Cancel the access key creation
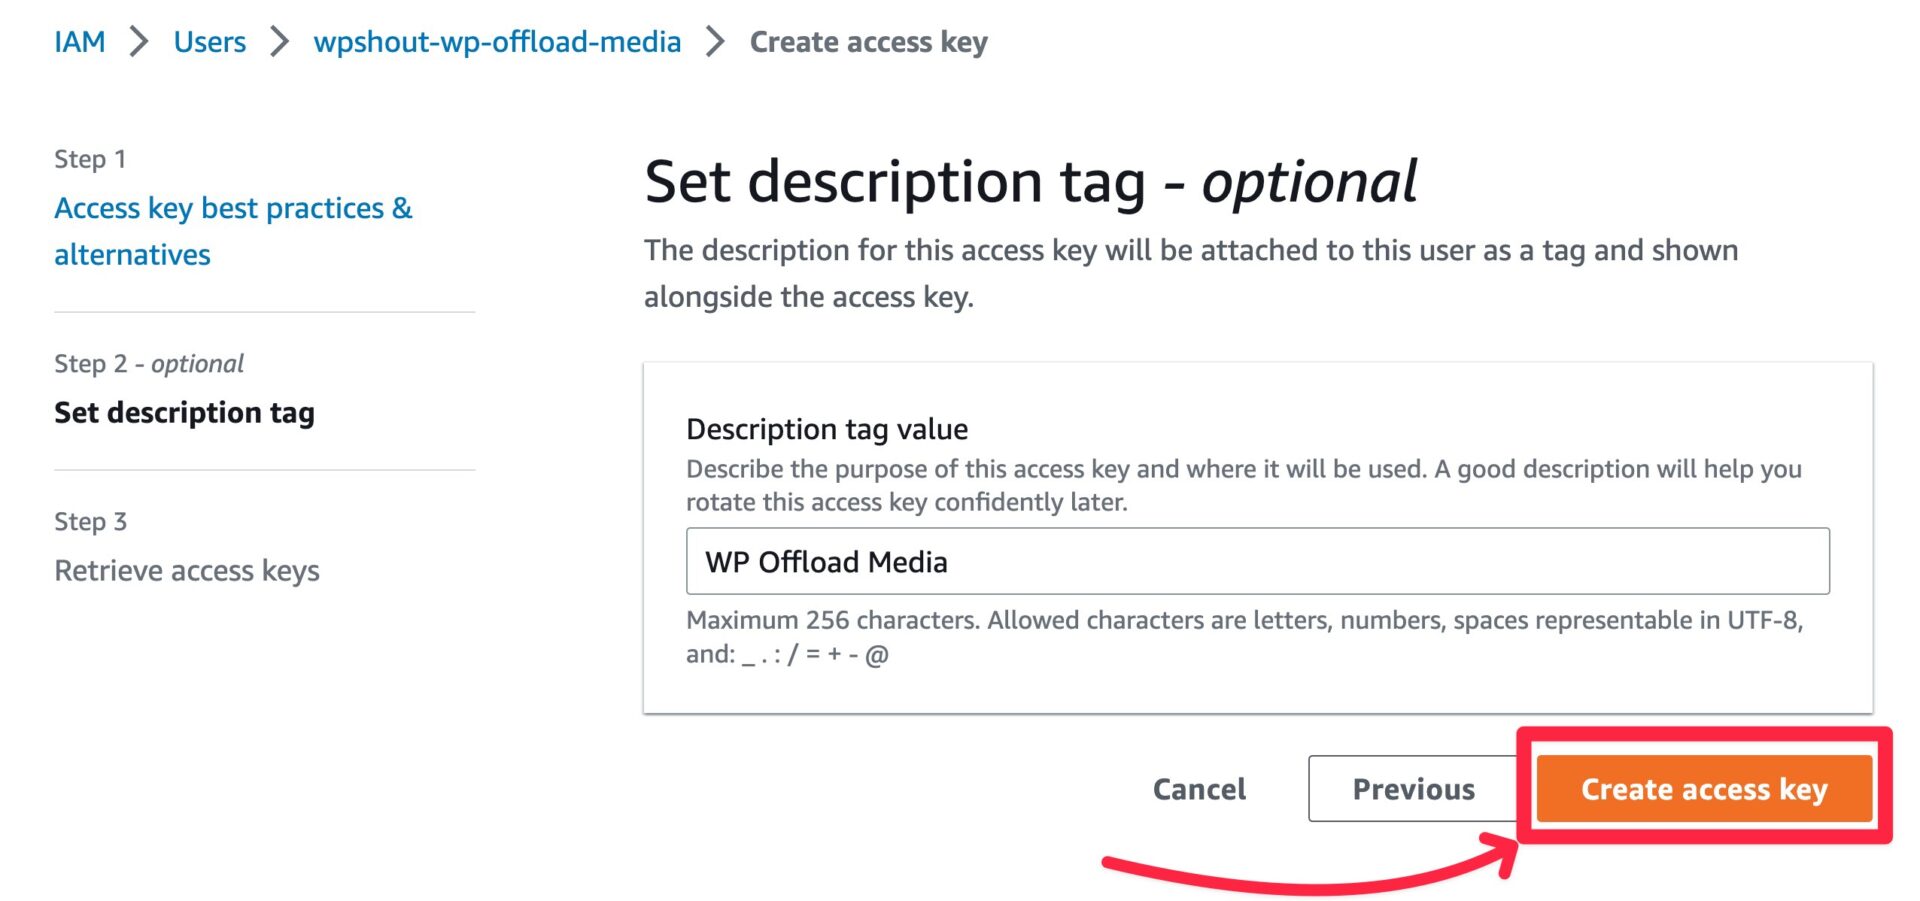The image size is (1920, 901). (x=1198, y=789)
